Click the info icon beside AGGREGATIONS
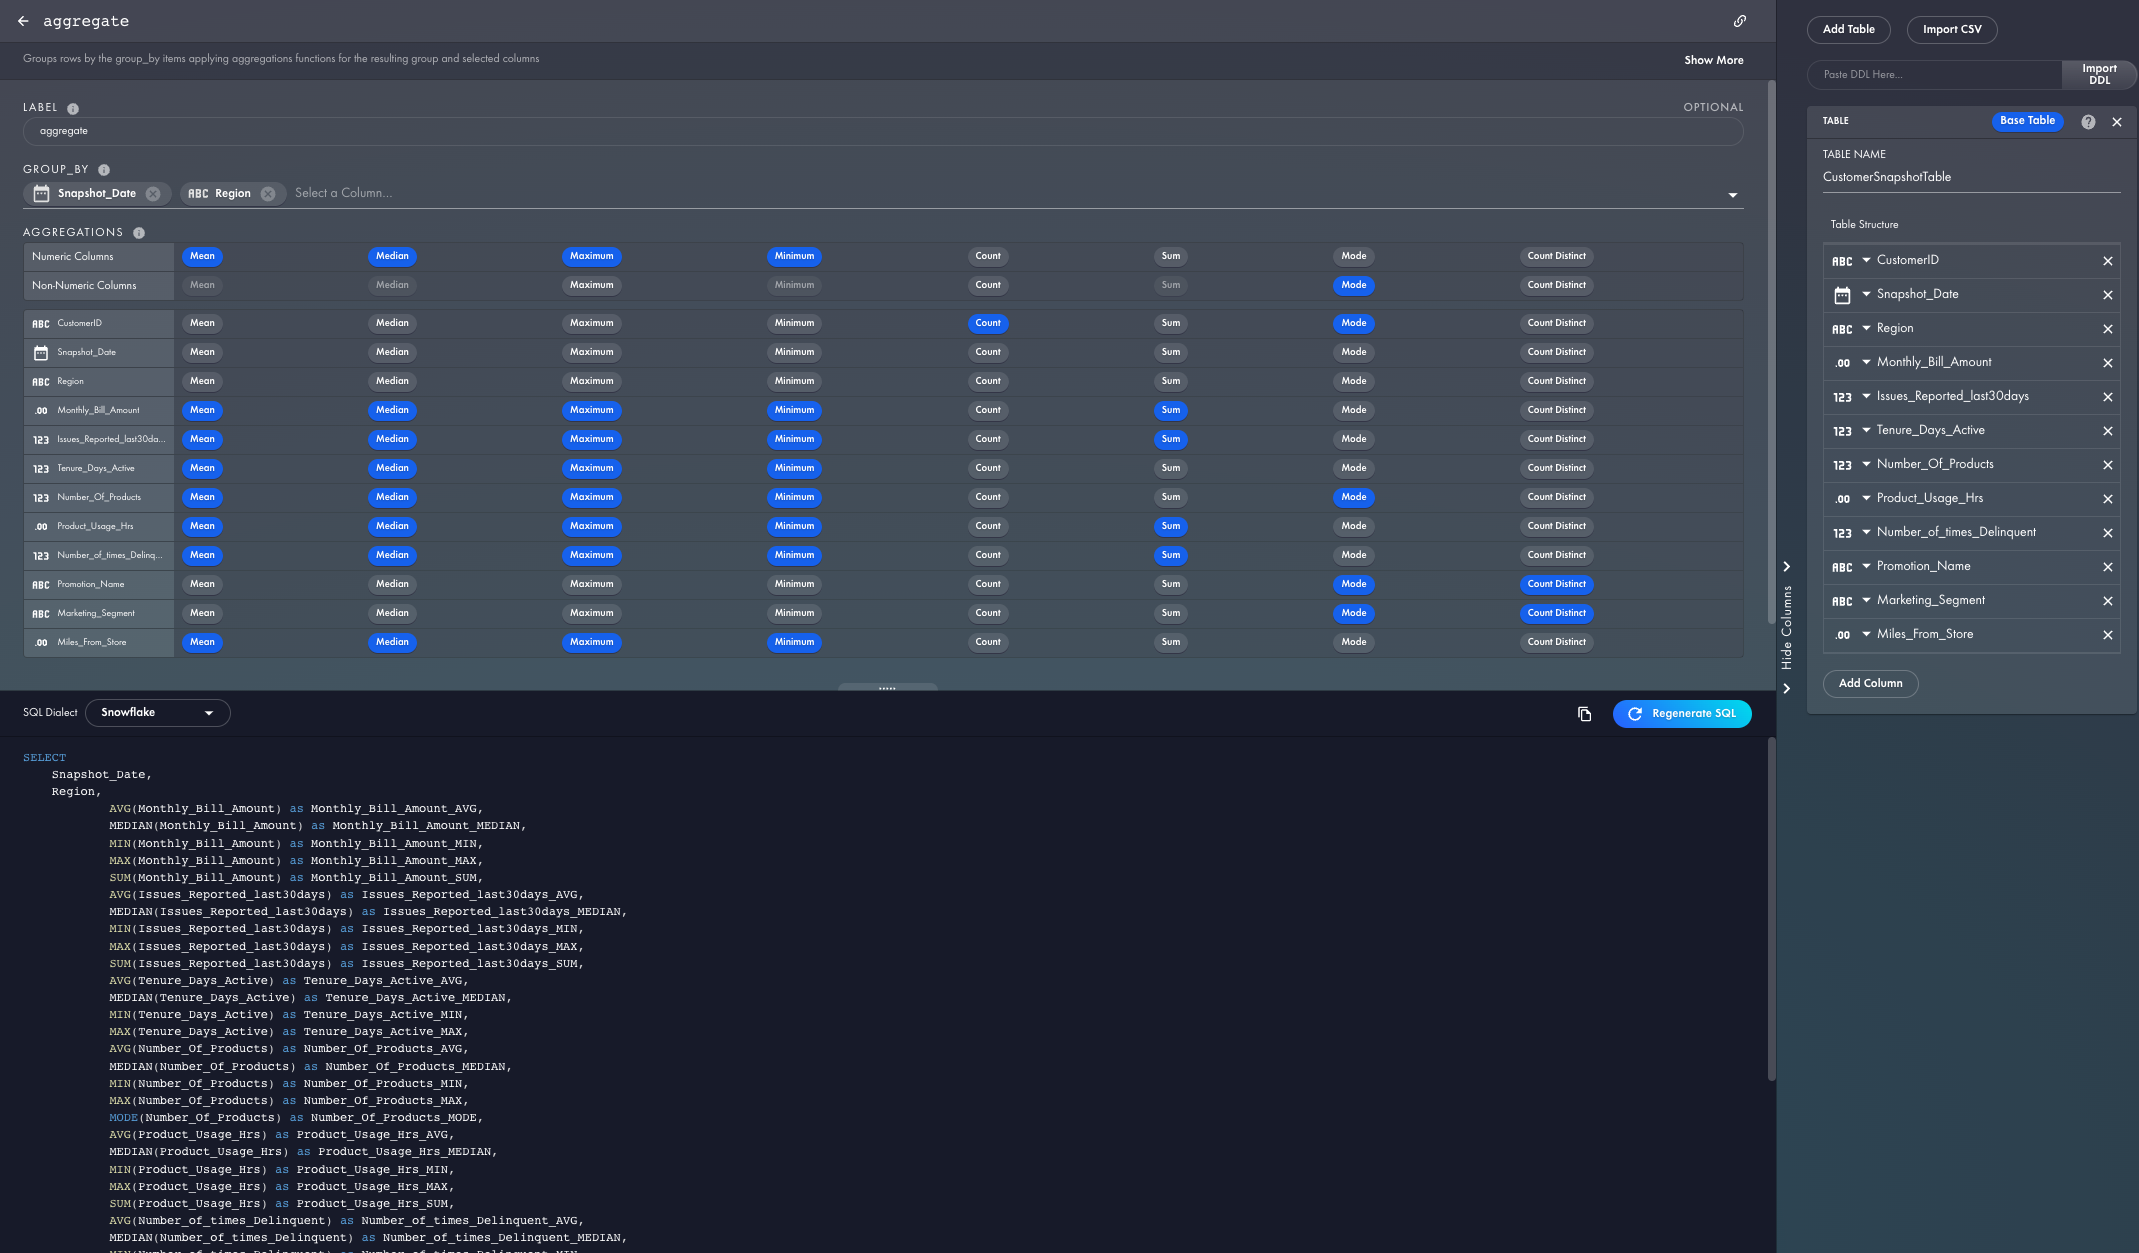The width and height of the screenshot is (2139, 1253). pos(139,233)
